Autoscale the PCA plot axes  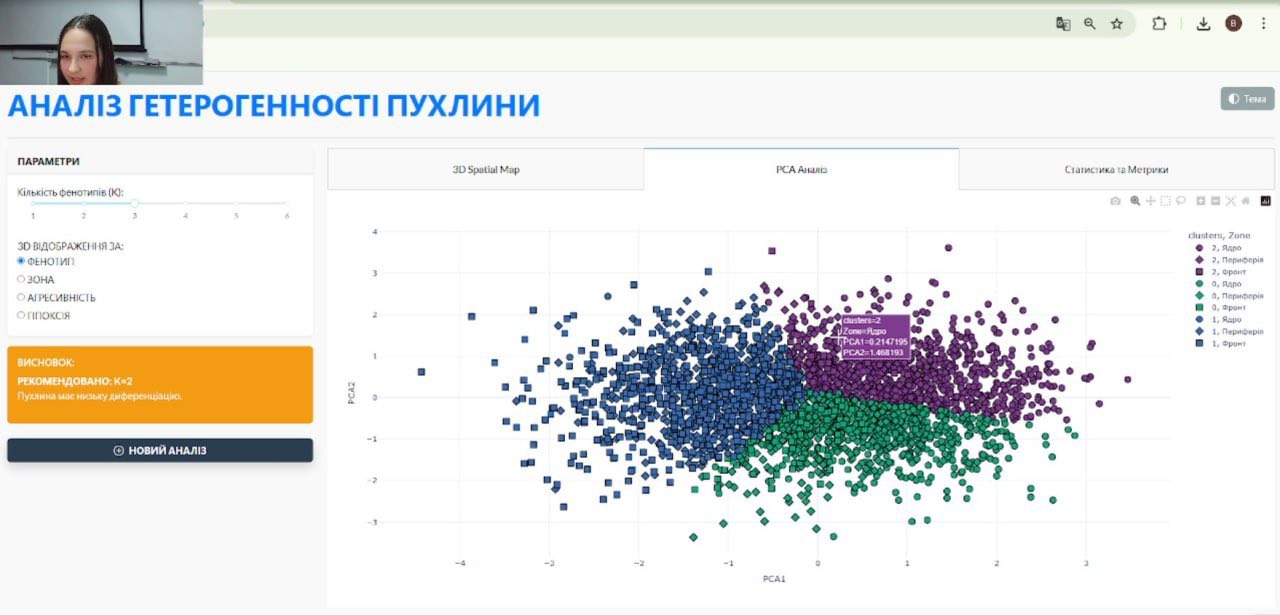1231,201
